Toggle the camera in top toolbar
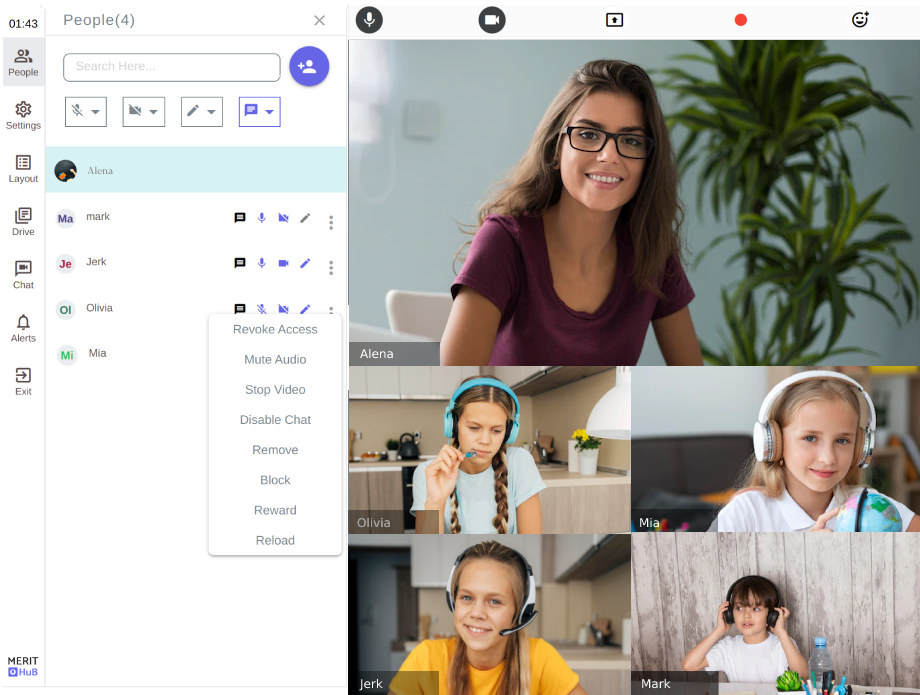This screenshot has height=695, width=920. [x=491, y=20]
